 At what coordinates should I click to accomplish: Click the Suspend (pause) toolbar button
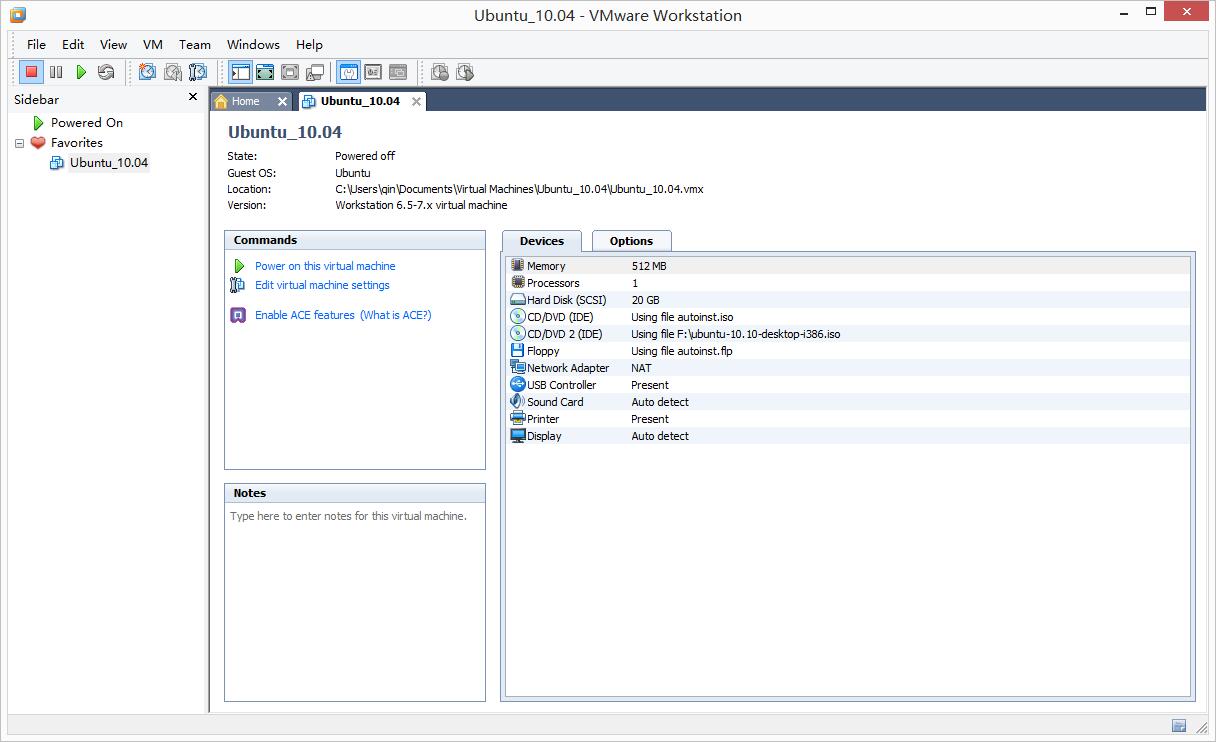pos(56,72)
